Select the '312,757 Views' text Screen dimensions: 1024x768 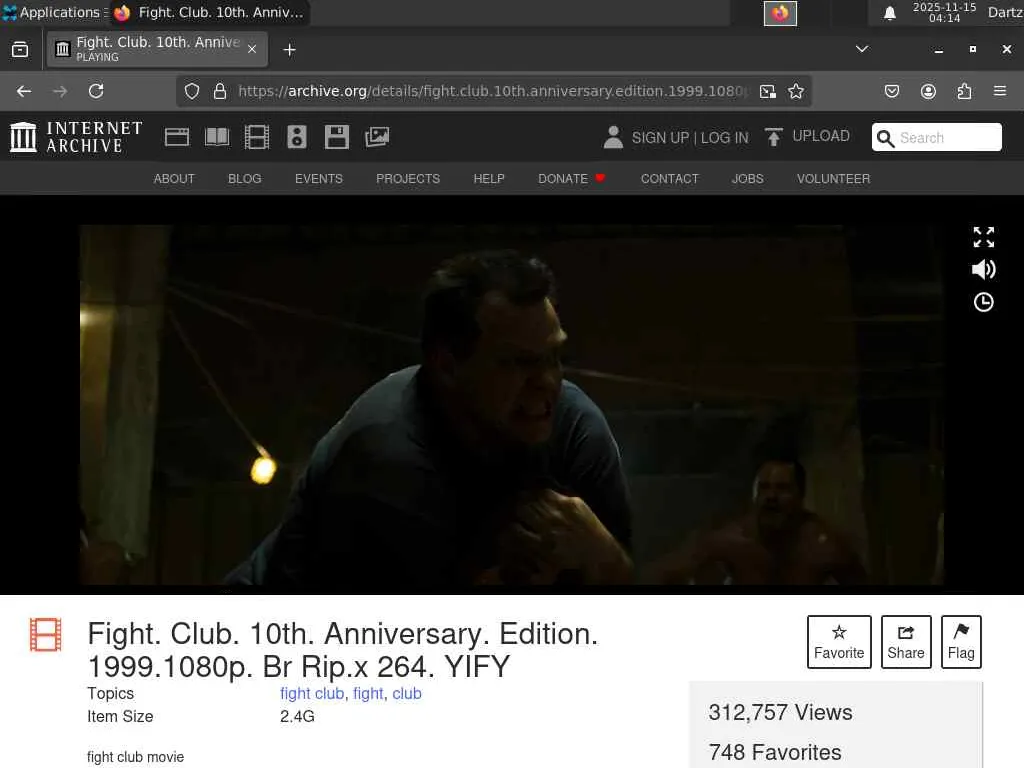(x=780, y=712)
